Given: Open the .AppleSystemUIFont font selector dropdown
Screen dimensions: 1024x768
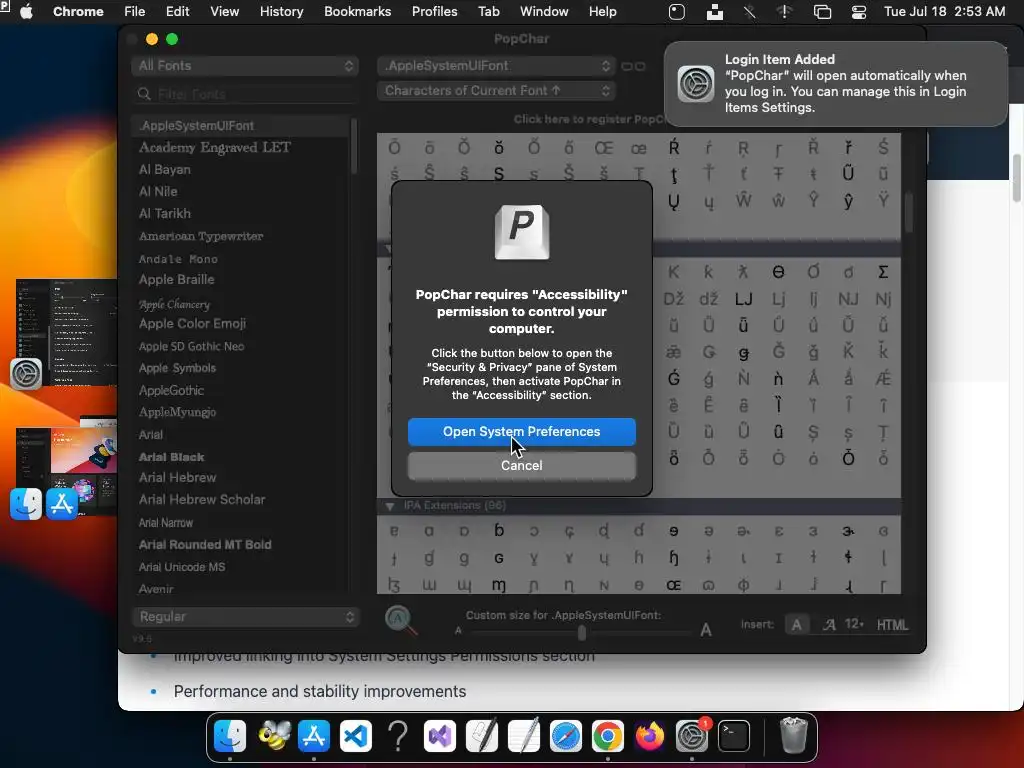Looking at the screenshot, I should click(x=496, y=65).
